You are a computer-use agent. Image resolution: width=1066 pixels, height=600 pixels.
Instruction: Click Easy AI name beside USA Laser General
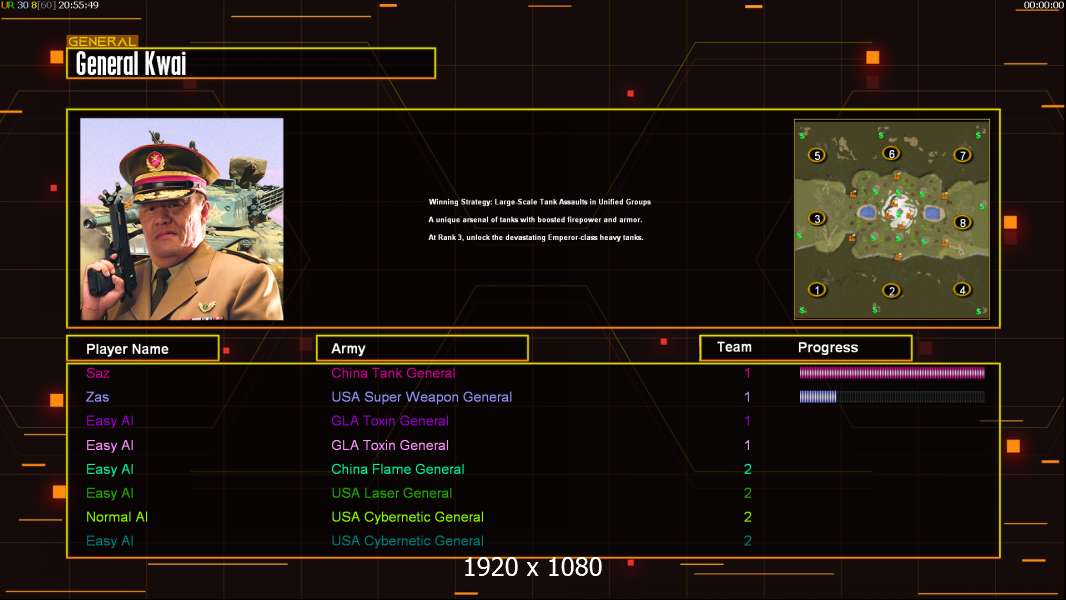(x=109, y=493)
